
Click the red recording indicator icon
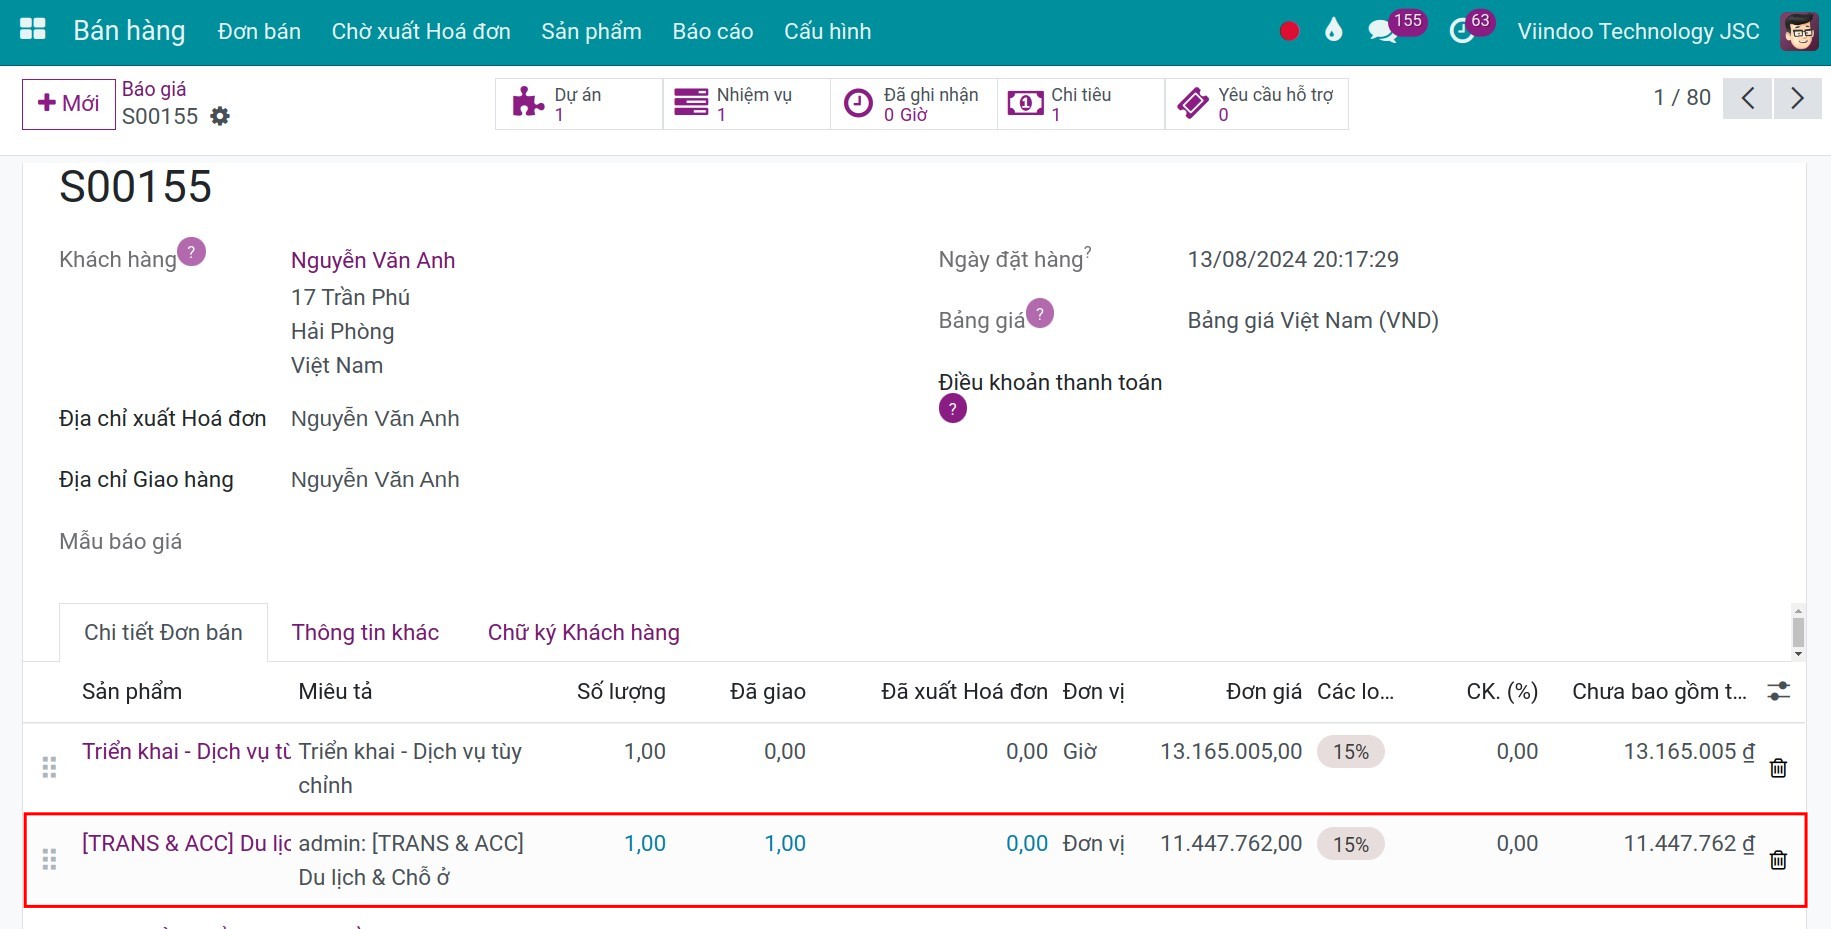pos(1289,31)
